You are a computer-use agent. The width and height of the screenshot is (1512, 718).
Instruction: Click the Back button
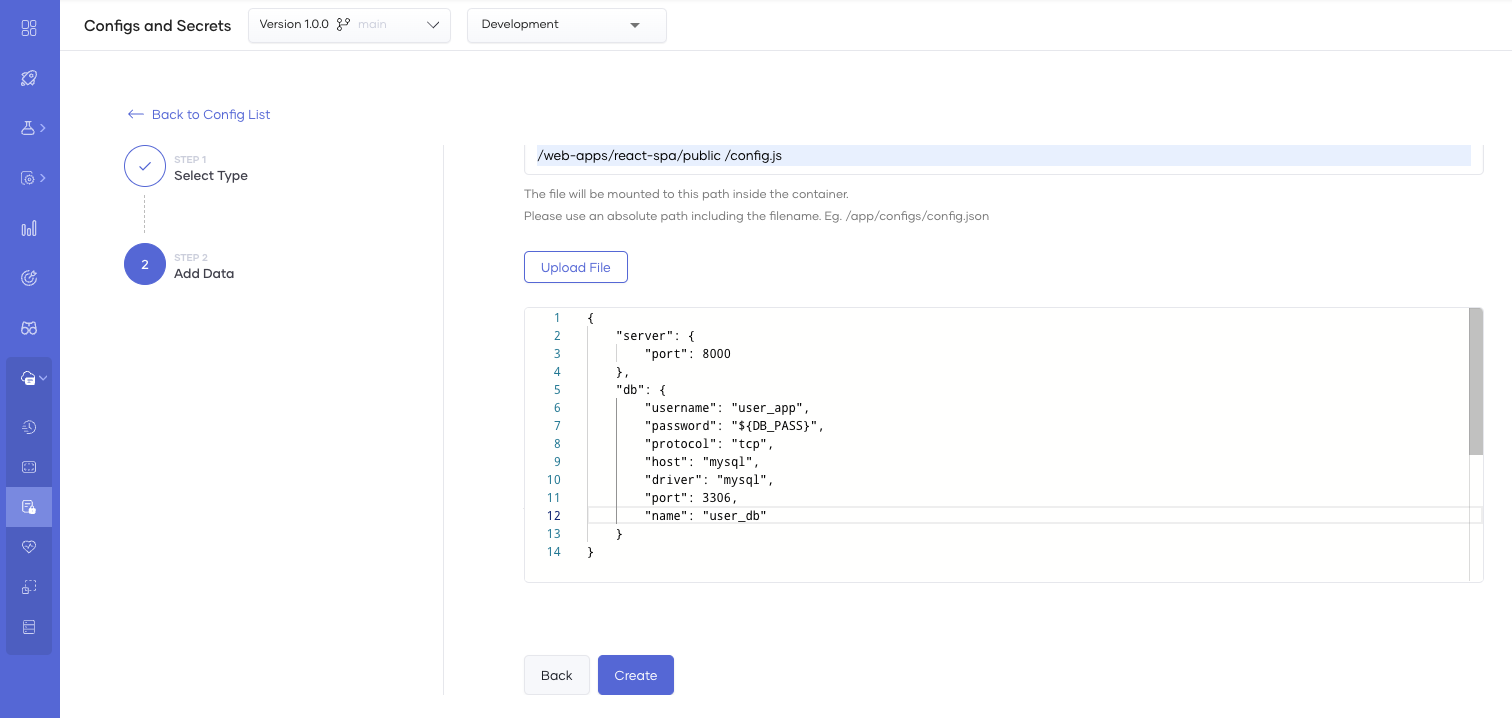click(556, 675)
